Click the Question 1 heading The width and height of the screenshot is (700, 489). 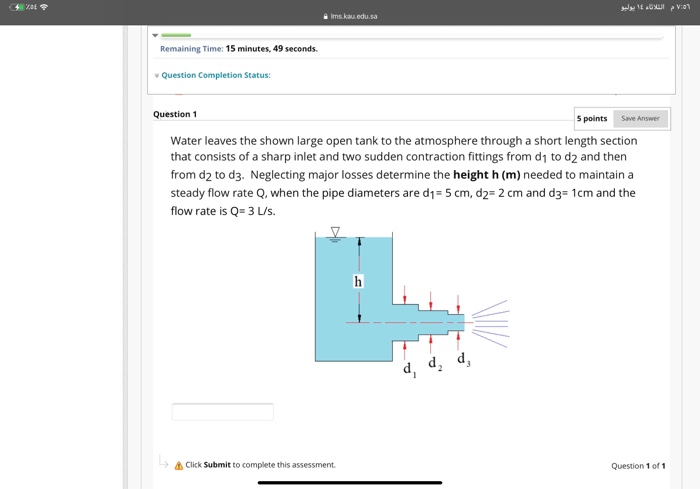tap(175, 114)
